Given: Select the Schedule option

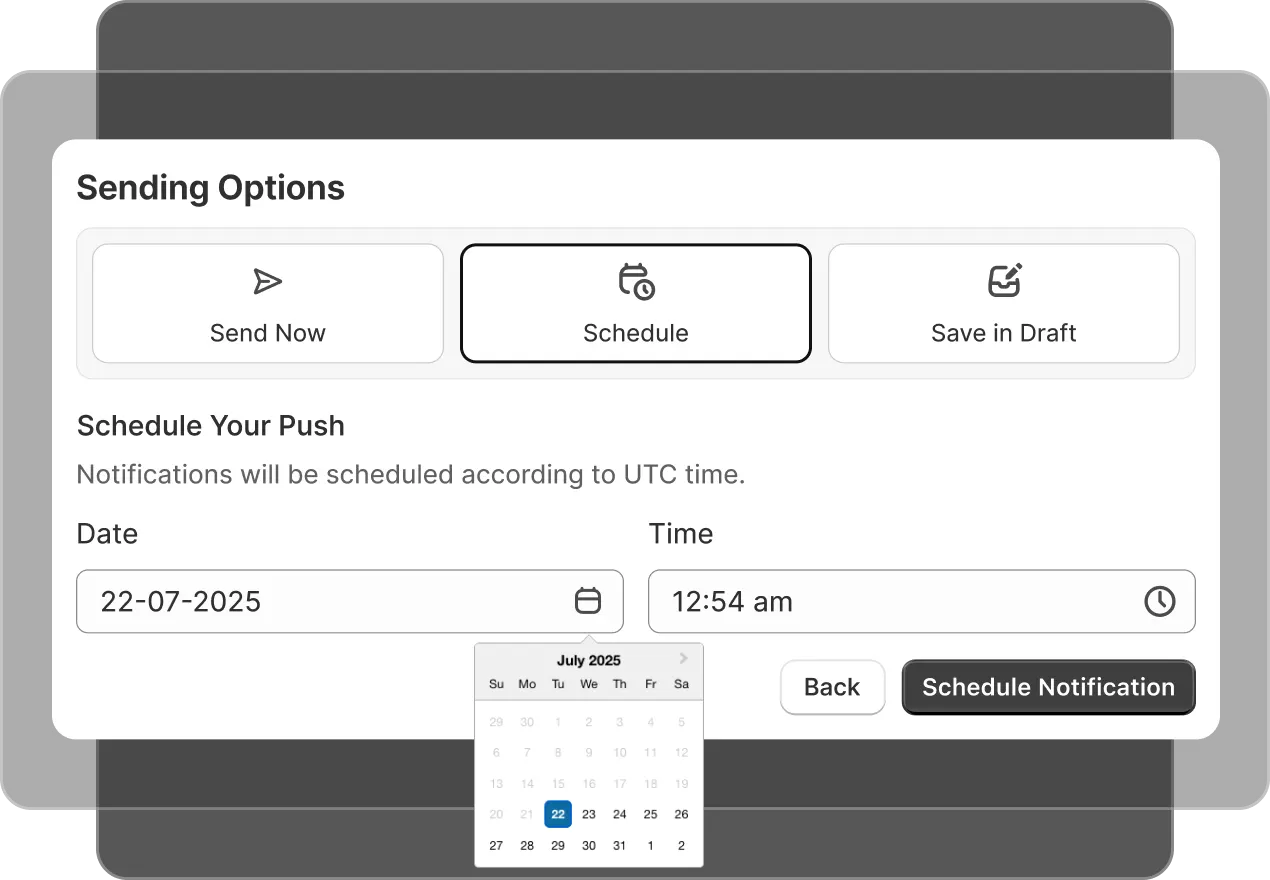Looking at the screenshot, I should (x=636, y=303).
